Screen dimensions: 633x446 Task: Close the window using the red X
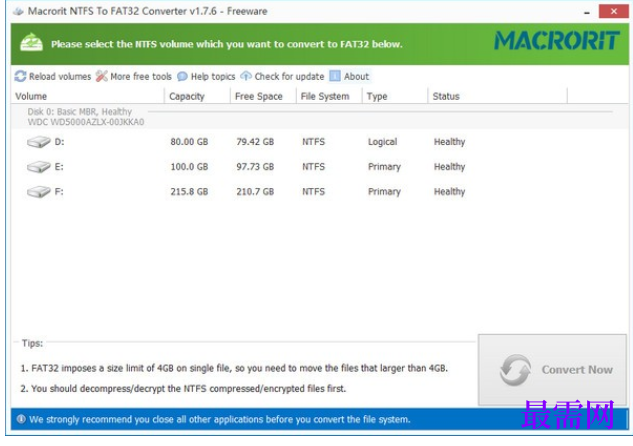click(614, 11)
